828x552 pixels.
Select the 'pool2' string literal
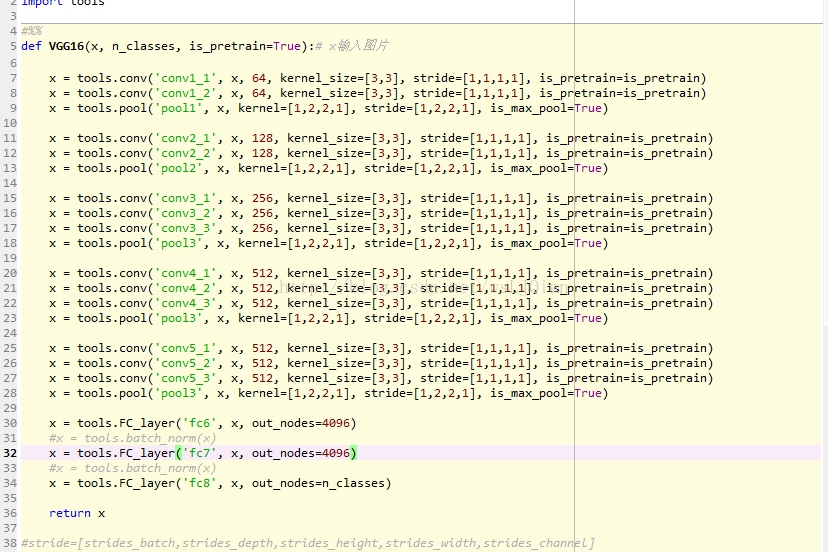[178, 168]
